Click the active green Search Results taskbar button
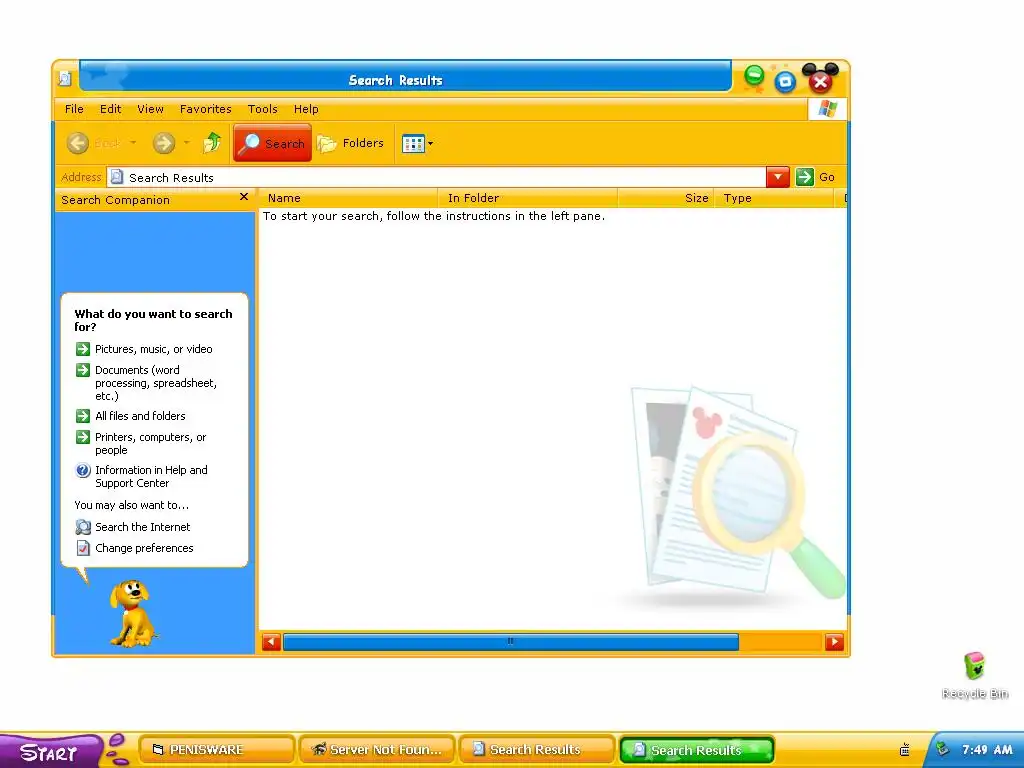The width and height of the screenshot is (1024, 768). [x=697, y=750]
